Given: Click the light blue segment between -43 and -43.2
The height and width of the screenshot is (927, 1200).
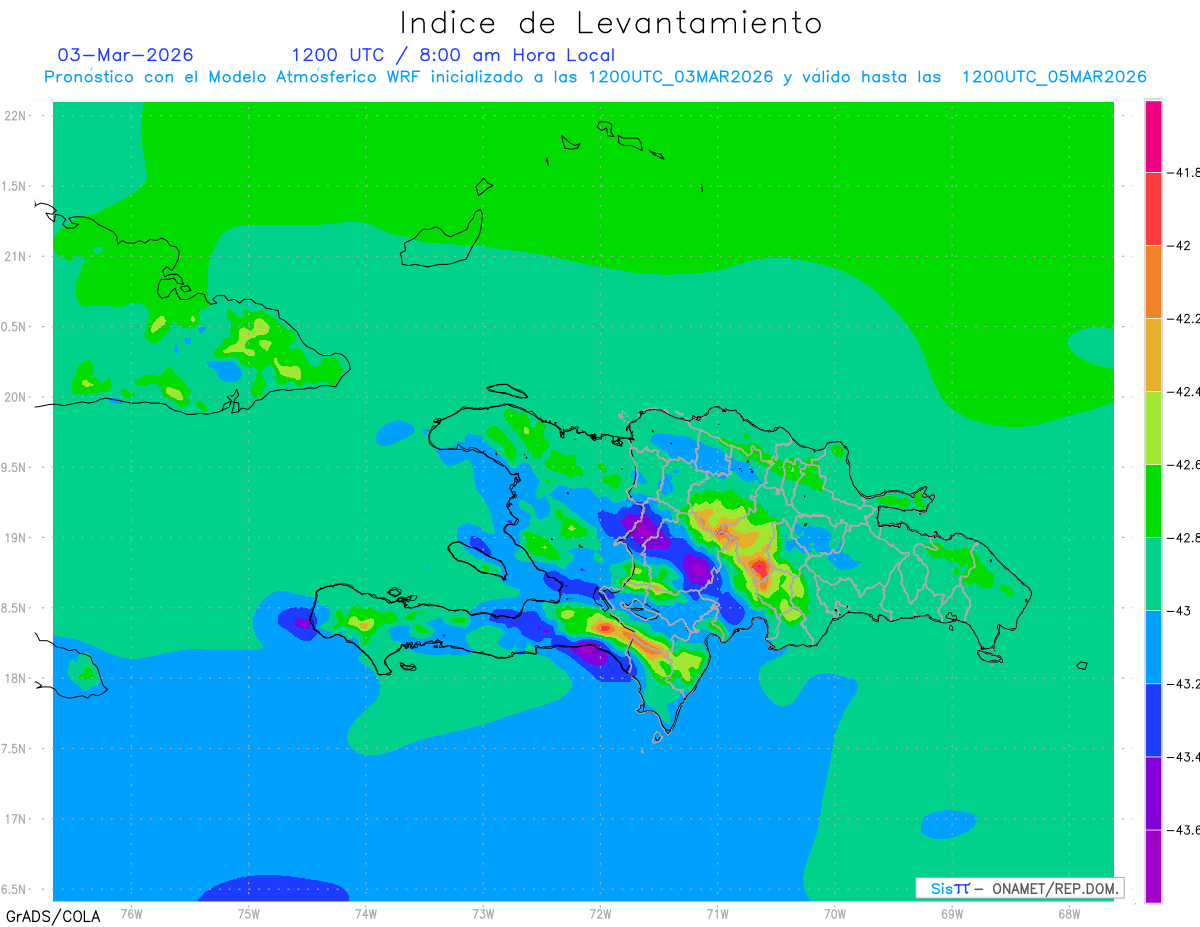Looking at the screenshot, I should [x=1153, y=646].
